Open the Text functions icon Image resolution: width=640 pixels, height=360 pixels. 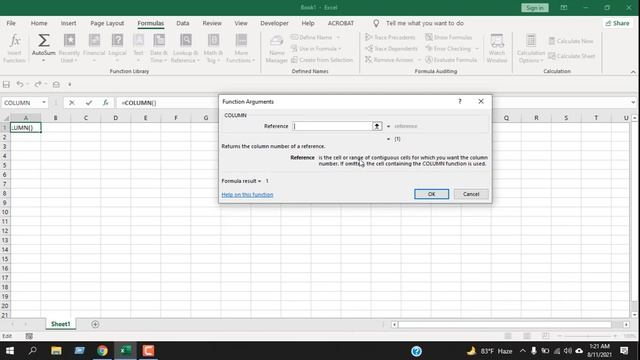138,48
